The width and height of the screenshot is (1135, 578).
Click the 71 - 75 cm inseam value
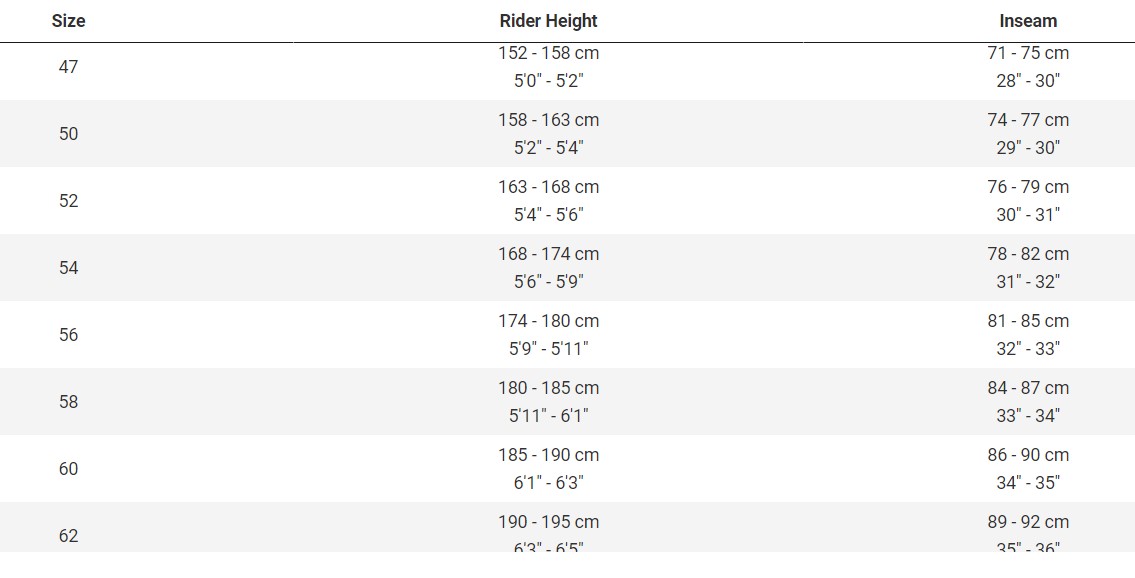pos(1028,53)
